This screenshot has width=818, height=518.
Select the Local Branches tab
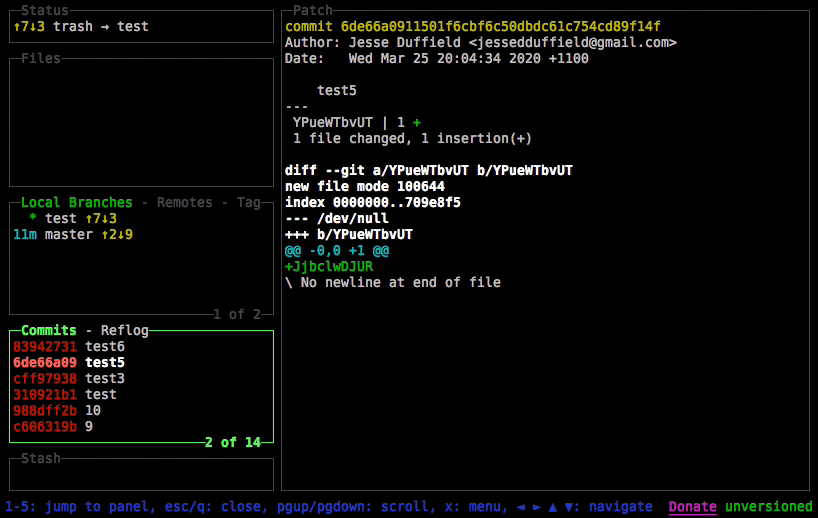[x=76, y=202]
